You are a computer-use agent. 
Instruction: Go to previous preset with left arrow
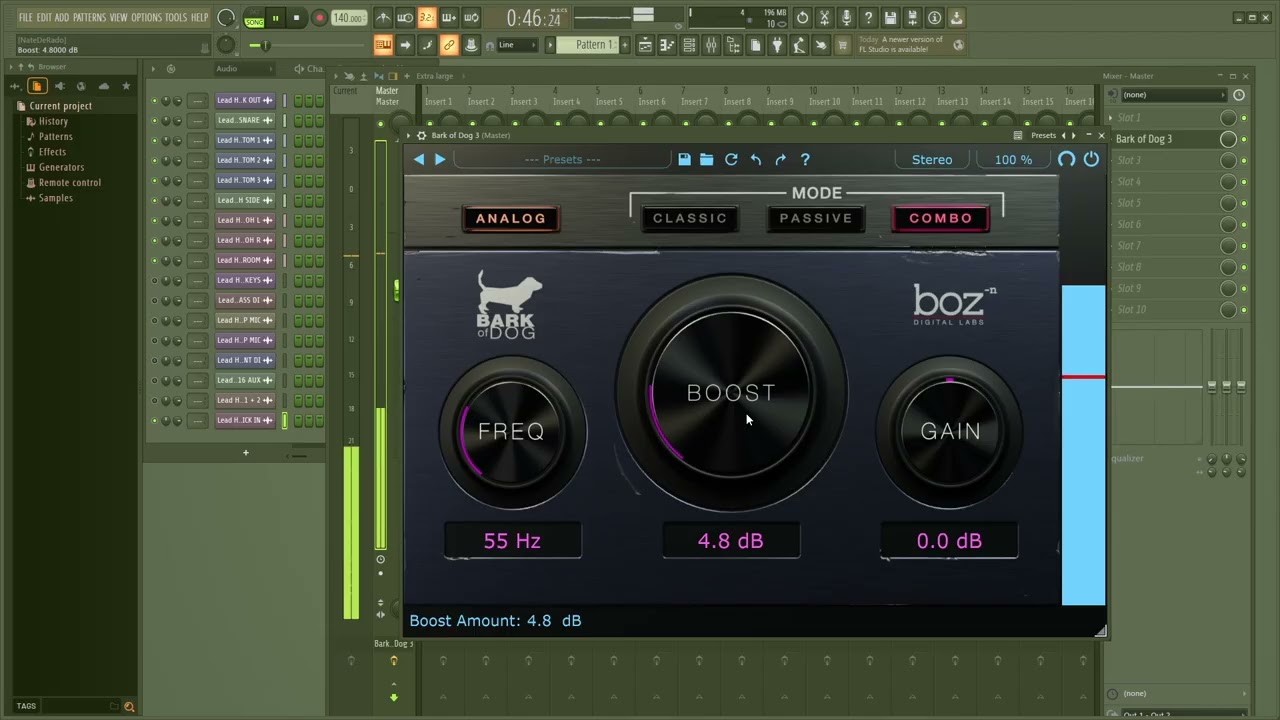pos(419,160)
